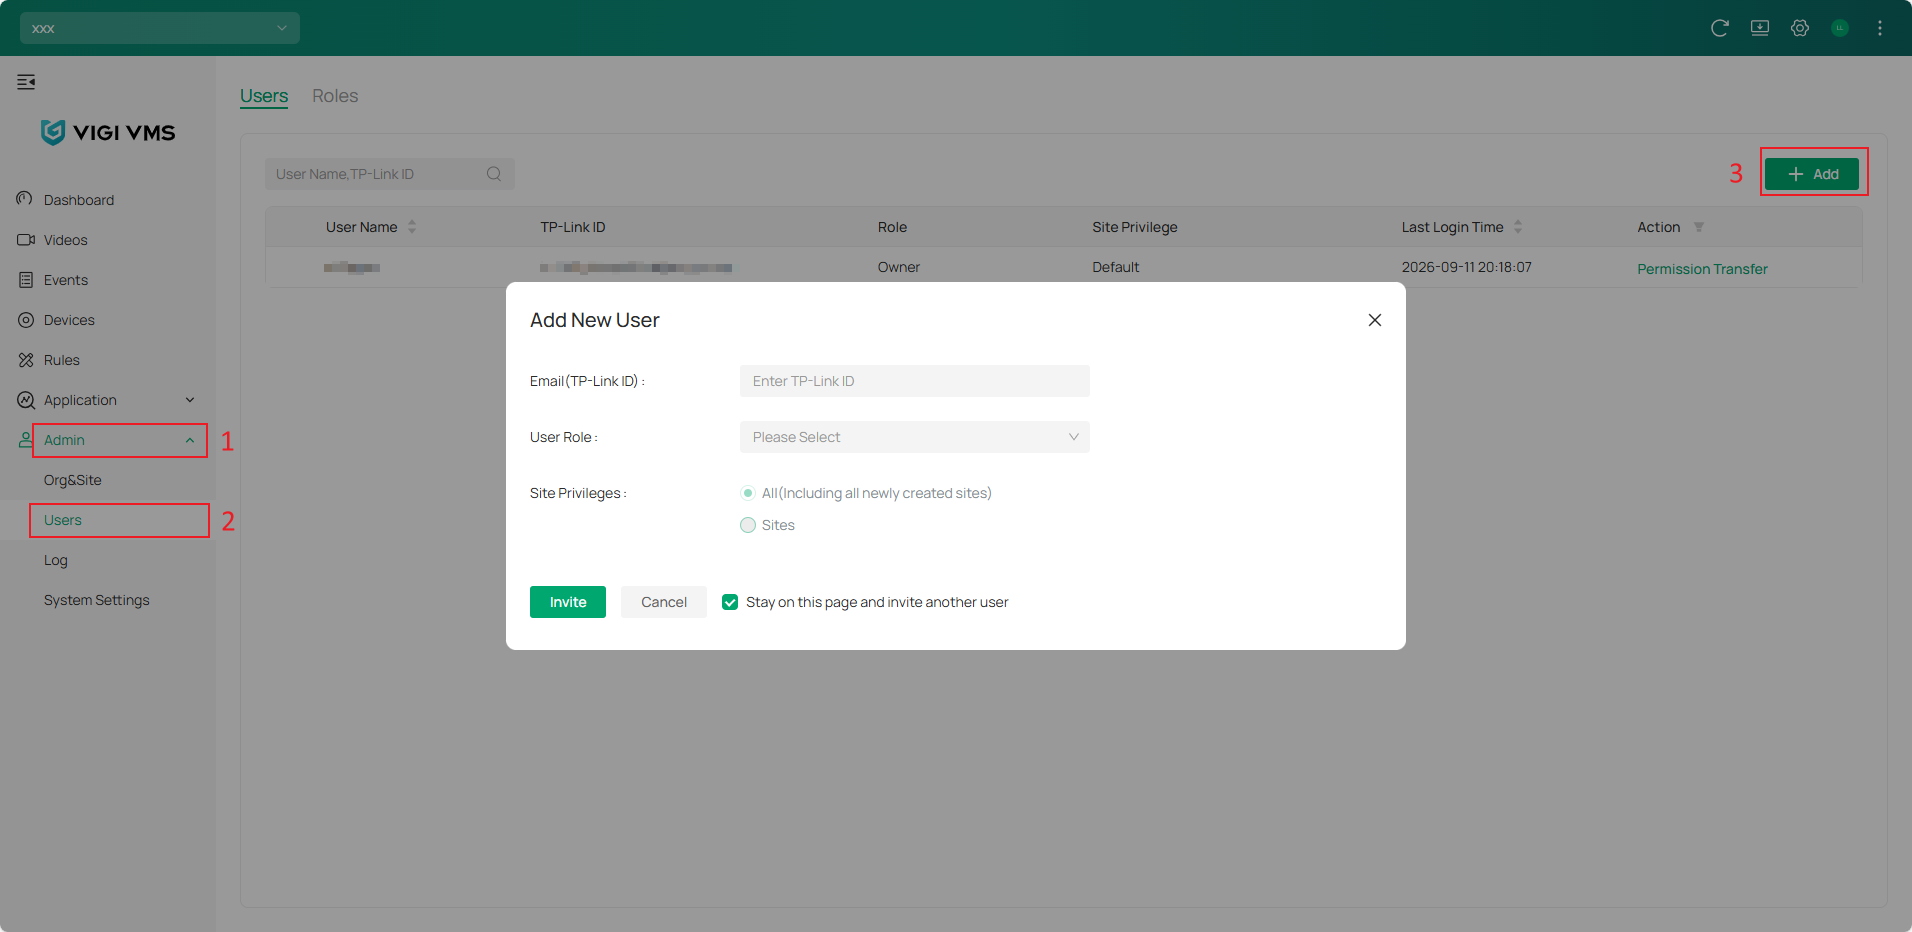The height and width of the screenshot is (932, 1912).
Task: Open settings gear icon in top bar
Action: 1800,28
